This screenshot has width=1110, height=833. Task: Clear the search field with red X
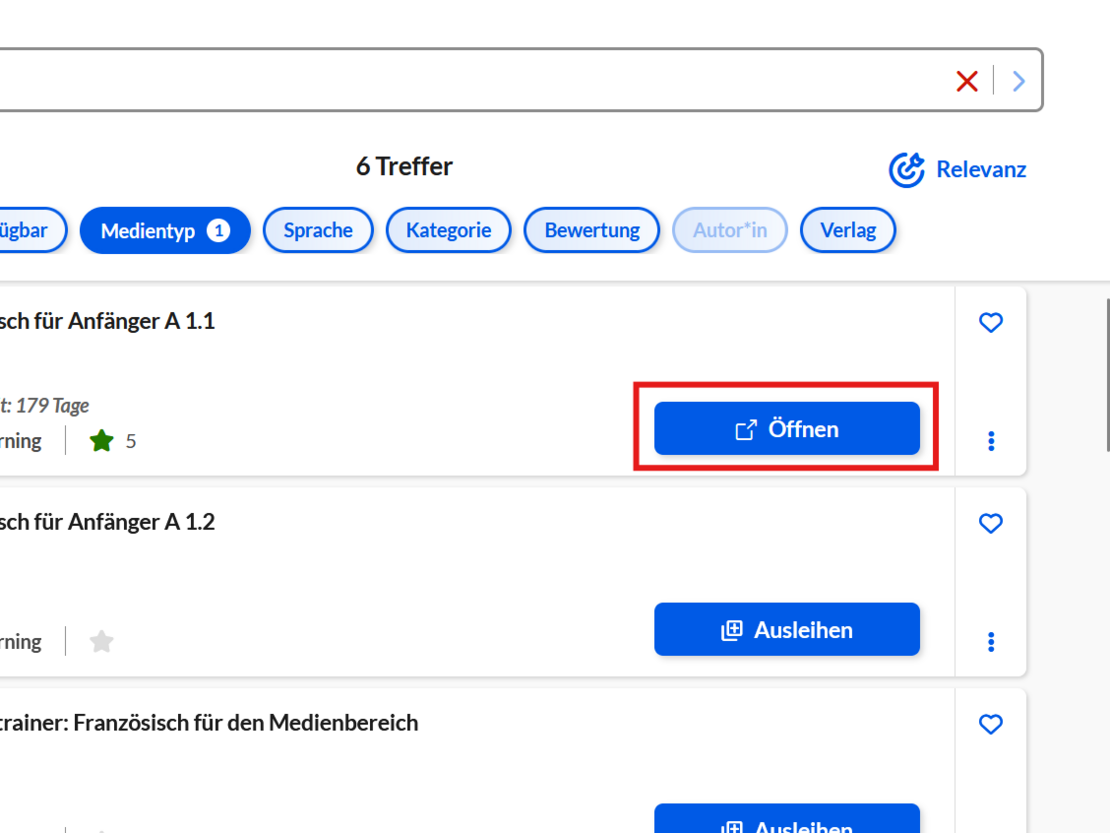tap(966, 81)
